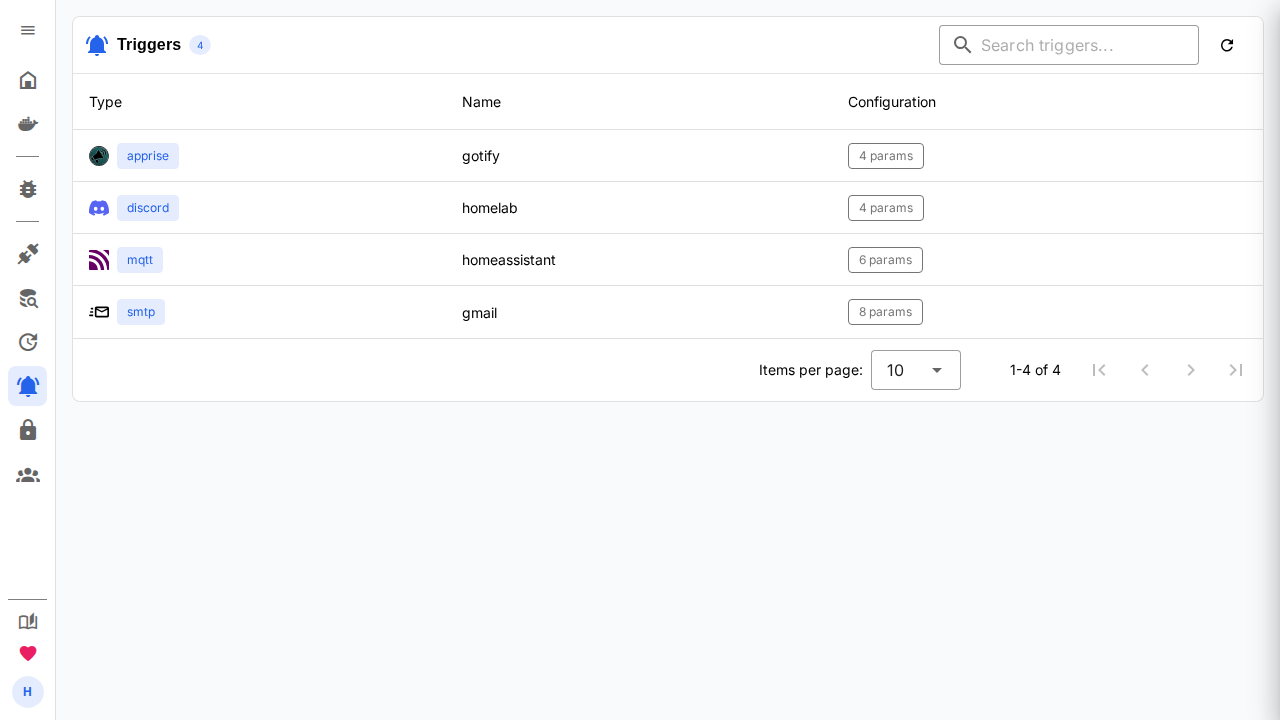Click the MQTT logo icon
1280x720 pixels.
(99, 260)
